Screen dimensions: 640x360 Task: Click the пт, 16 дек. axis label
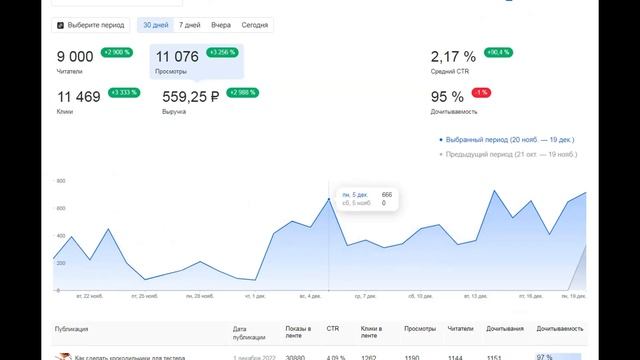[x=531, y=296]
